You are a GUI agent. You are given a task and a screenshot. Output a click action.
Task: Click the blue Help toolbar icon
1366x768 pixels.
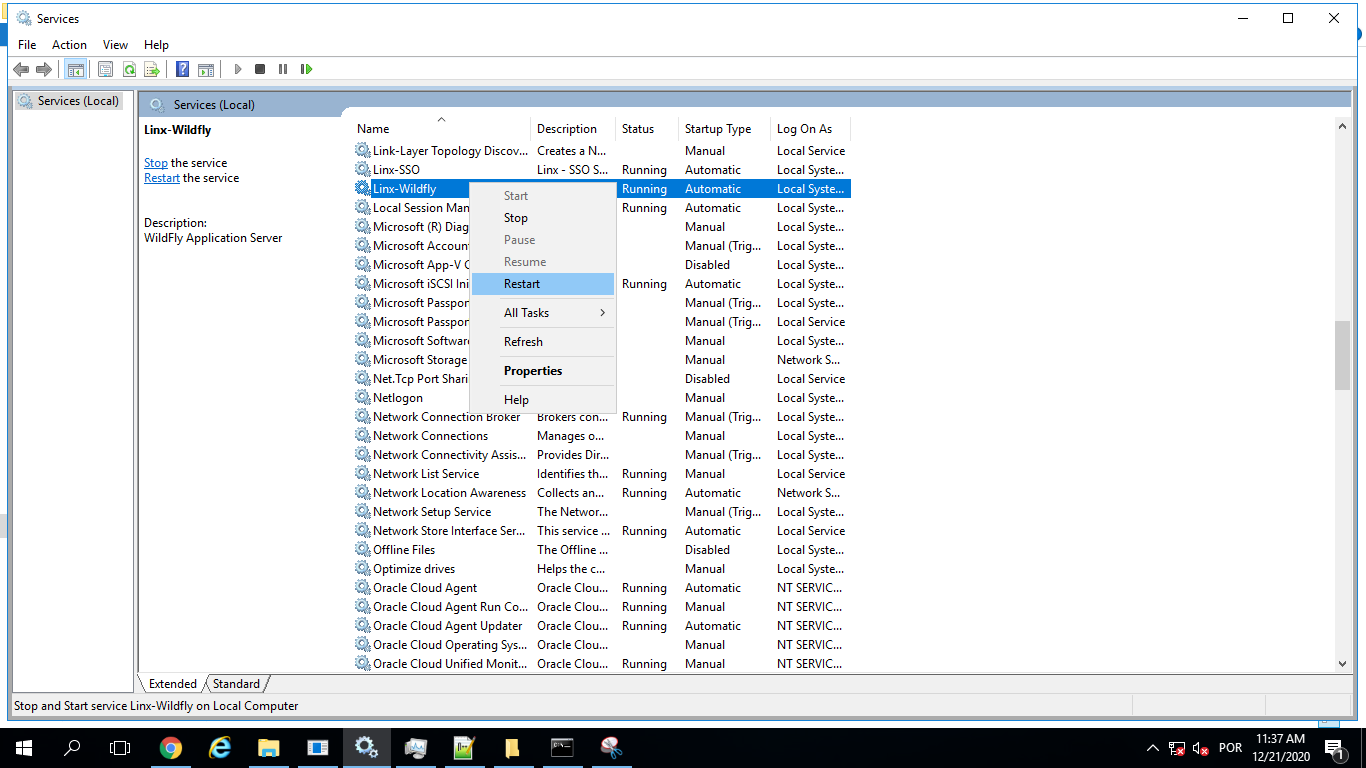click(x=182, y=69)
